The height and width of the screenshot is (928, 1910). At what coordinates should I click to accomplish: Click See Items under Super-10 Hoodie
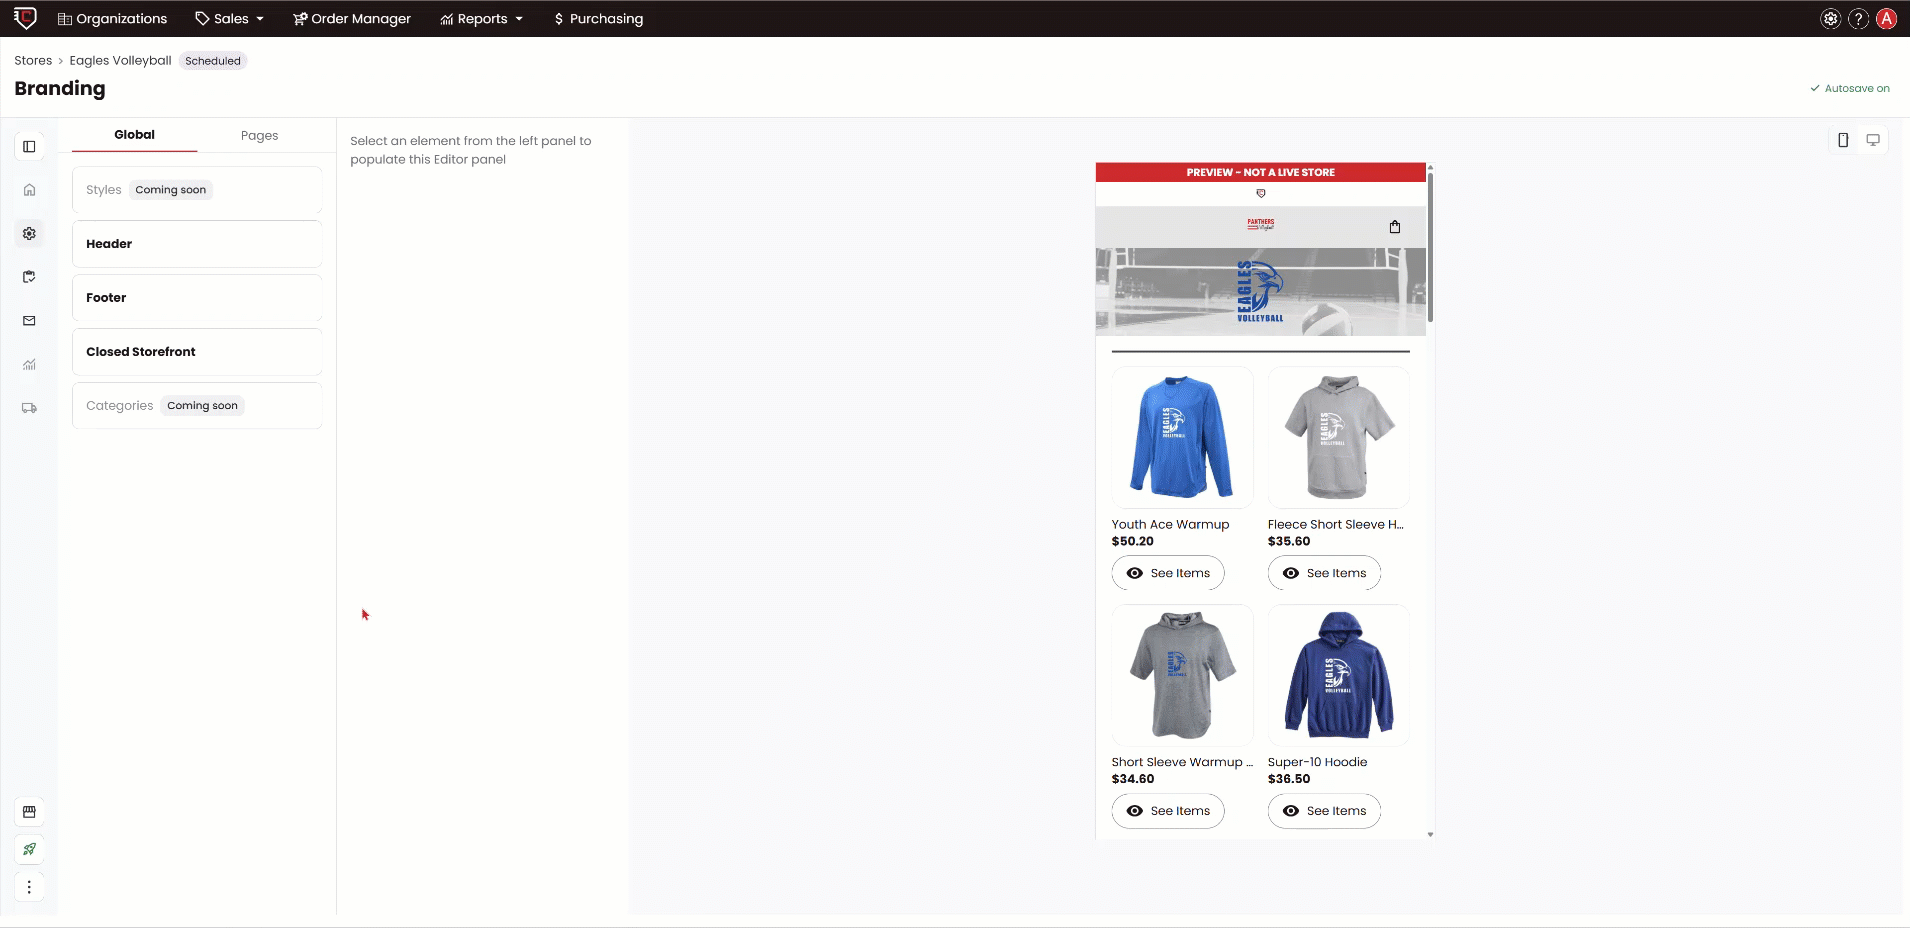point(1324,811)
